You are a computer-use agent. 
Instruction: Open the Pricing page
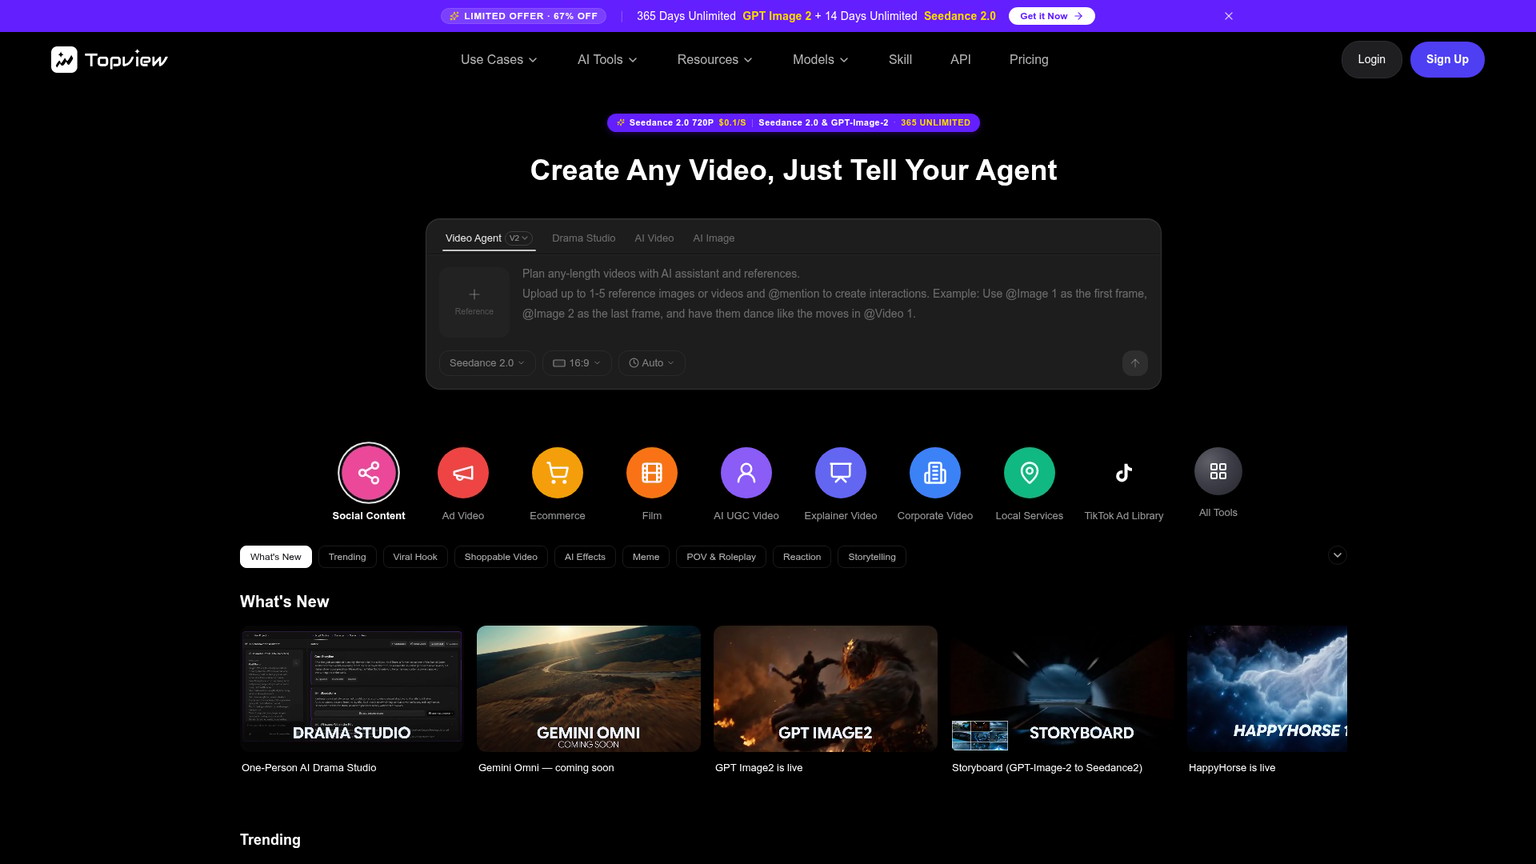point(1029,60)
